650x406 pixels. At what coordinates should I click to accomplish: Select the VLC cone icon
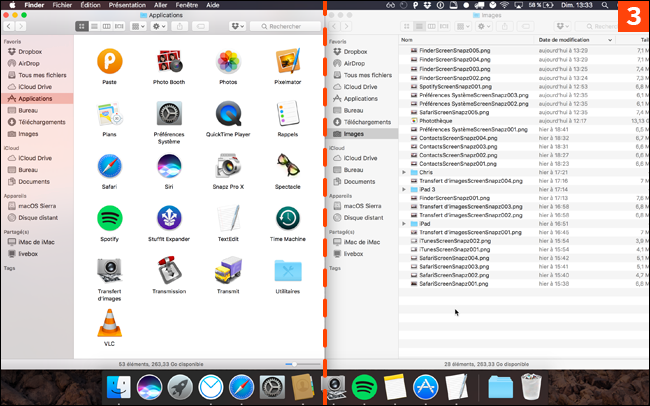click(109, 323)
